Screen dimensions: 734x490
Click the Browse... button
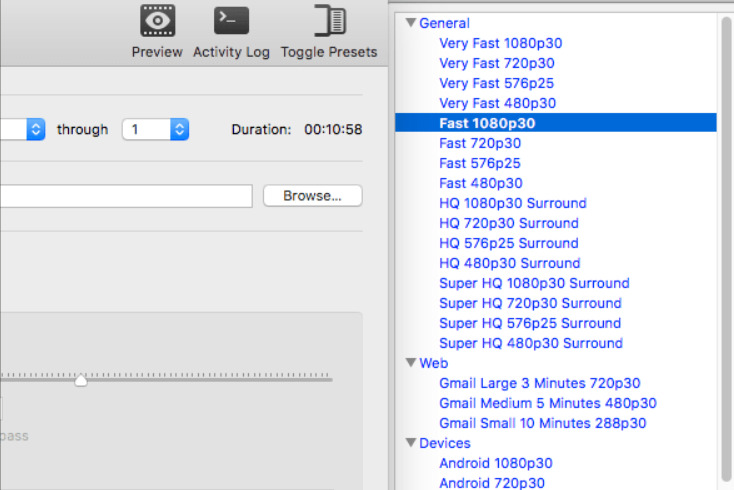pyautogui.click(x=312, y=196)
